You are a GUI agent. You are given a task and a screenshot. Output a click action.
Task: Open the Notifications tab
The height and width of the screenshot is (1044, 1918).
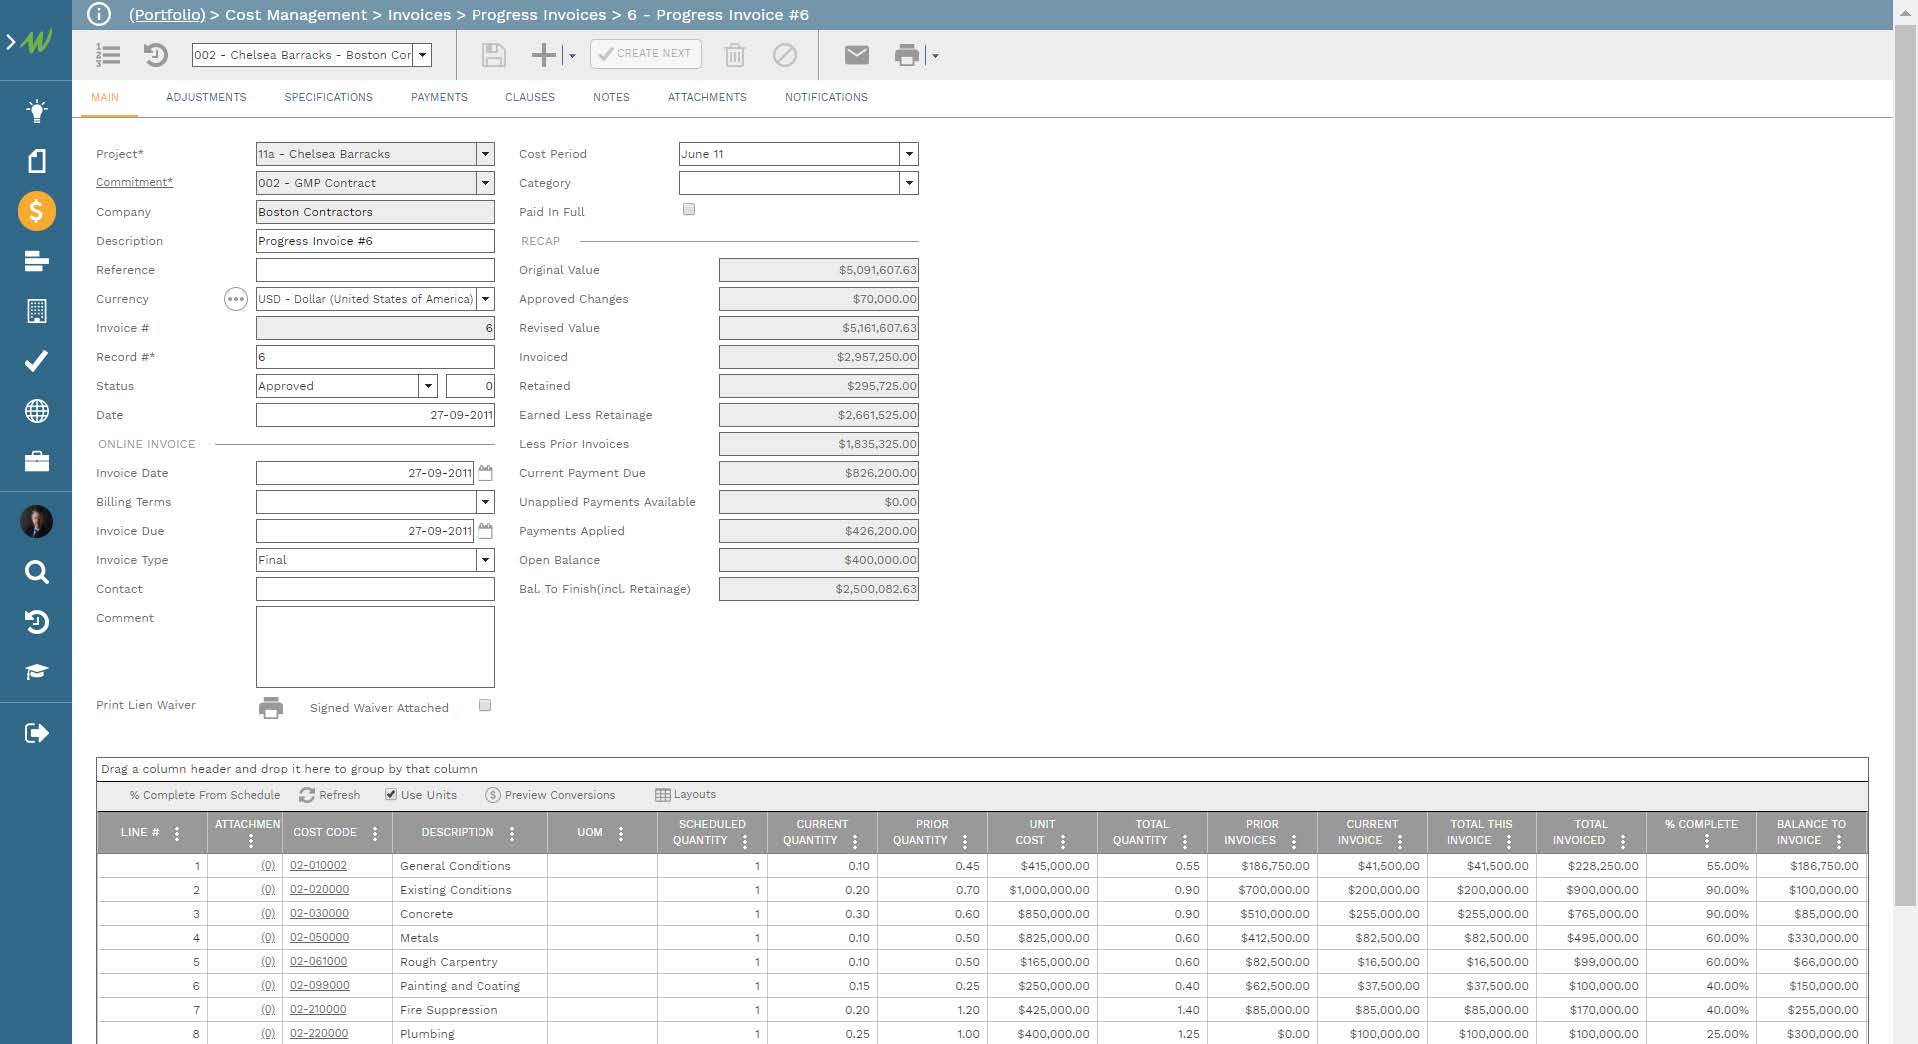tap(826, 97)
